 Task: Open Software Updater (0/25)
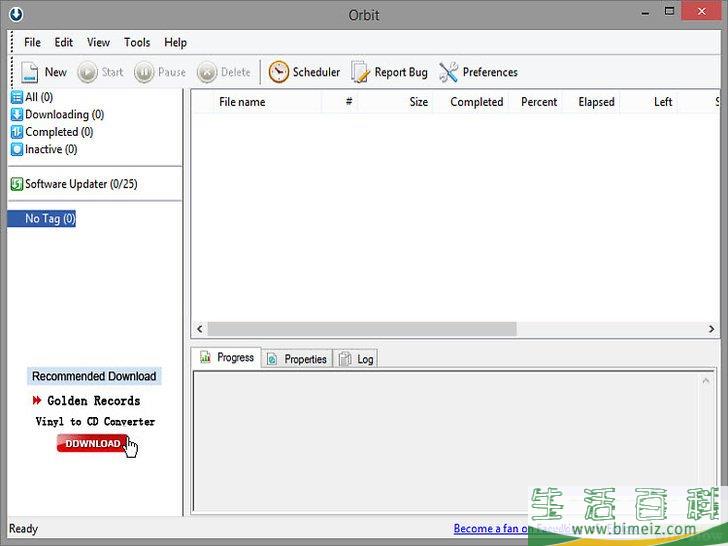click(74, 184)
